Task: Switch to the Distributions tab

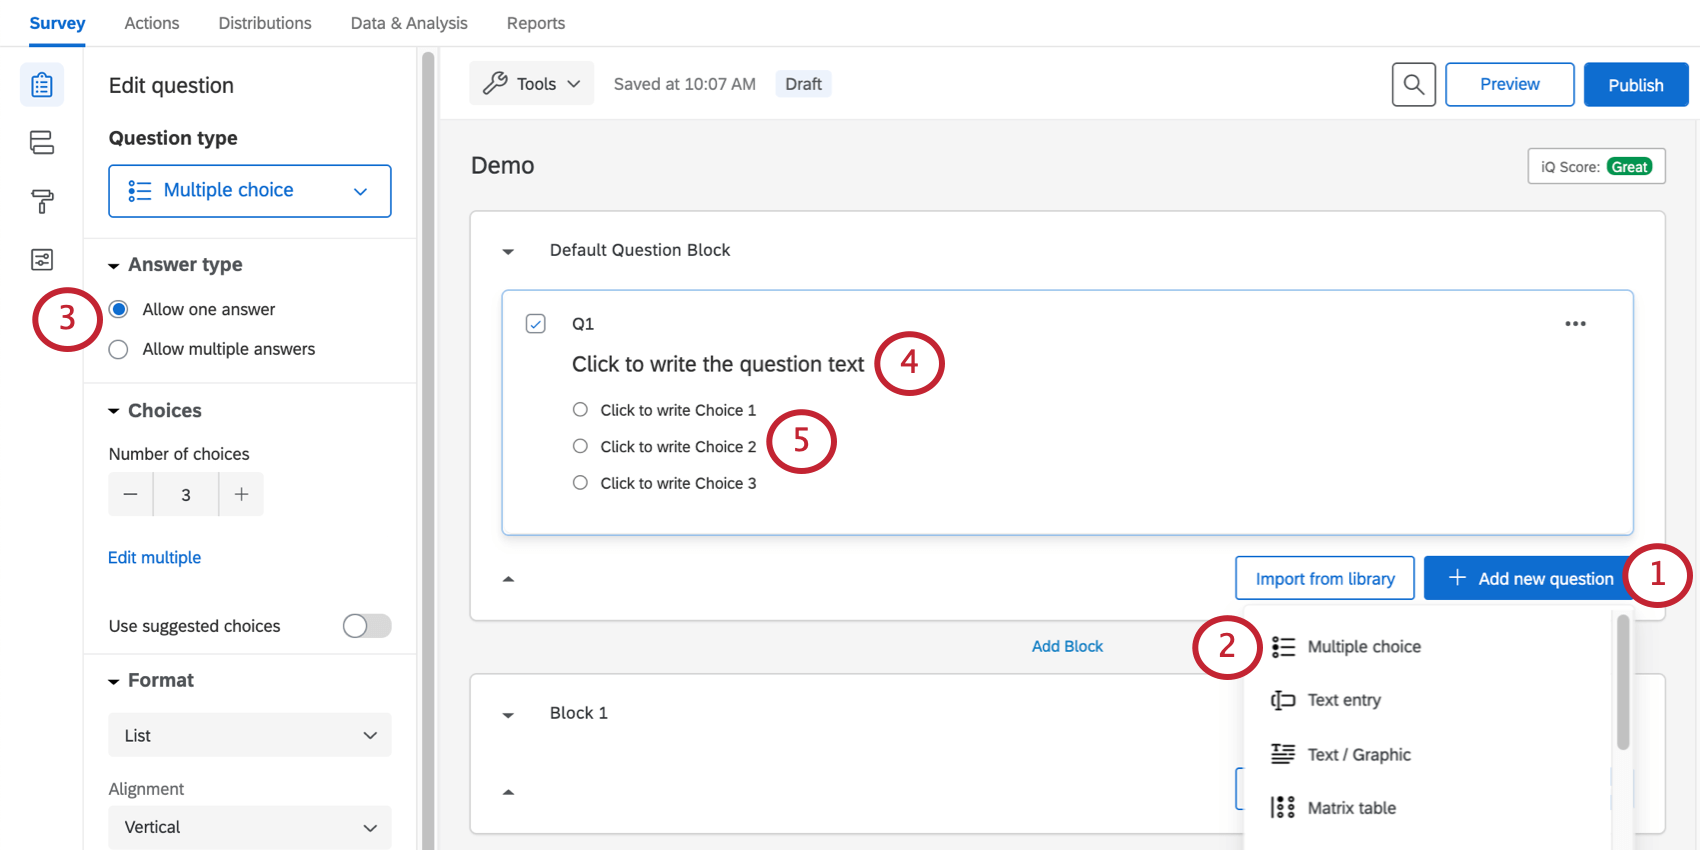Action: (265, 23)
